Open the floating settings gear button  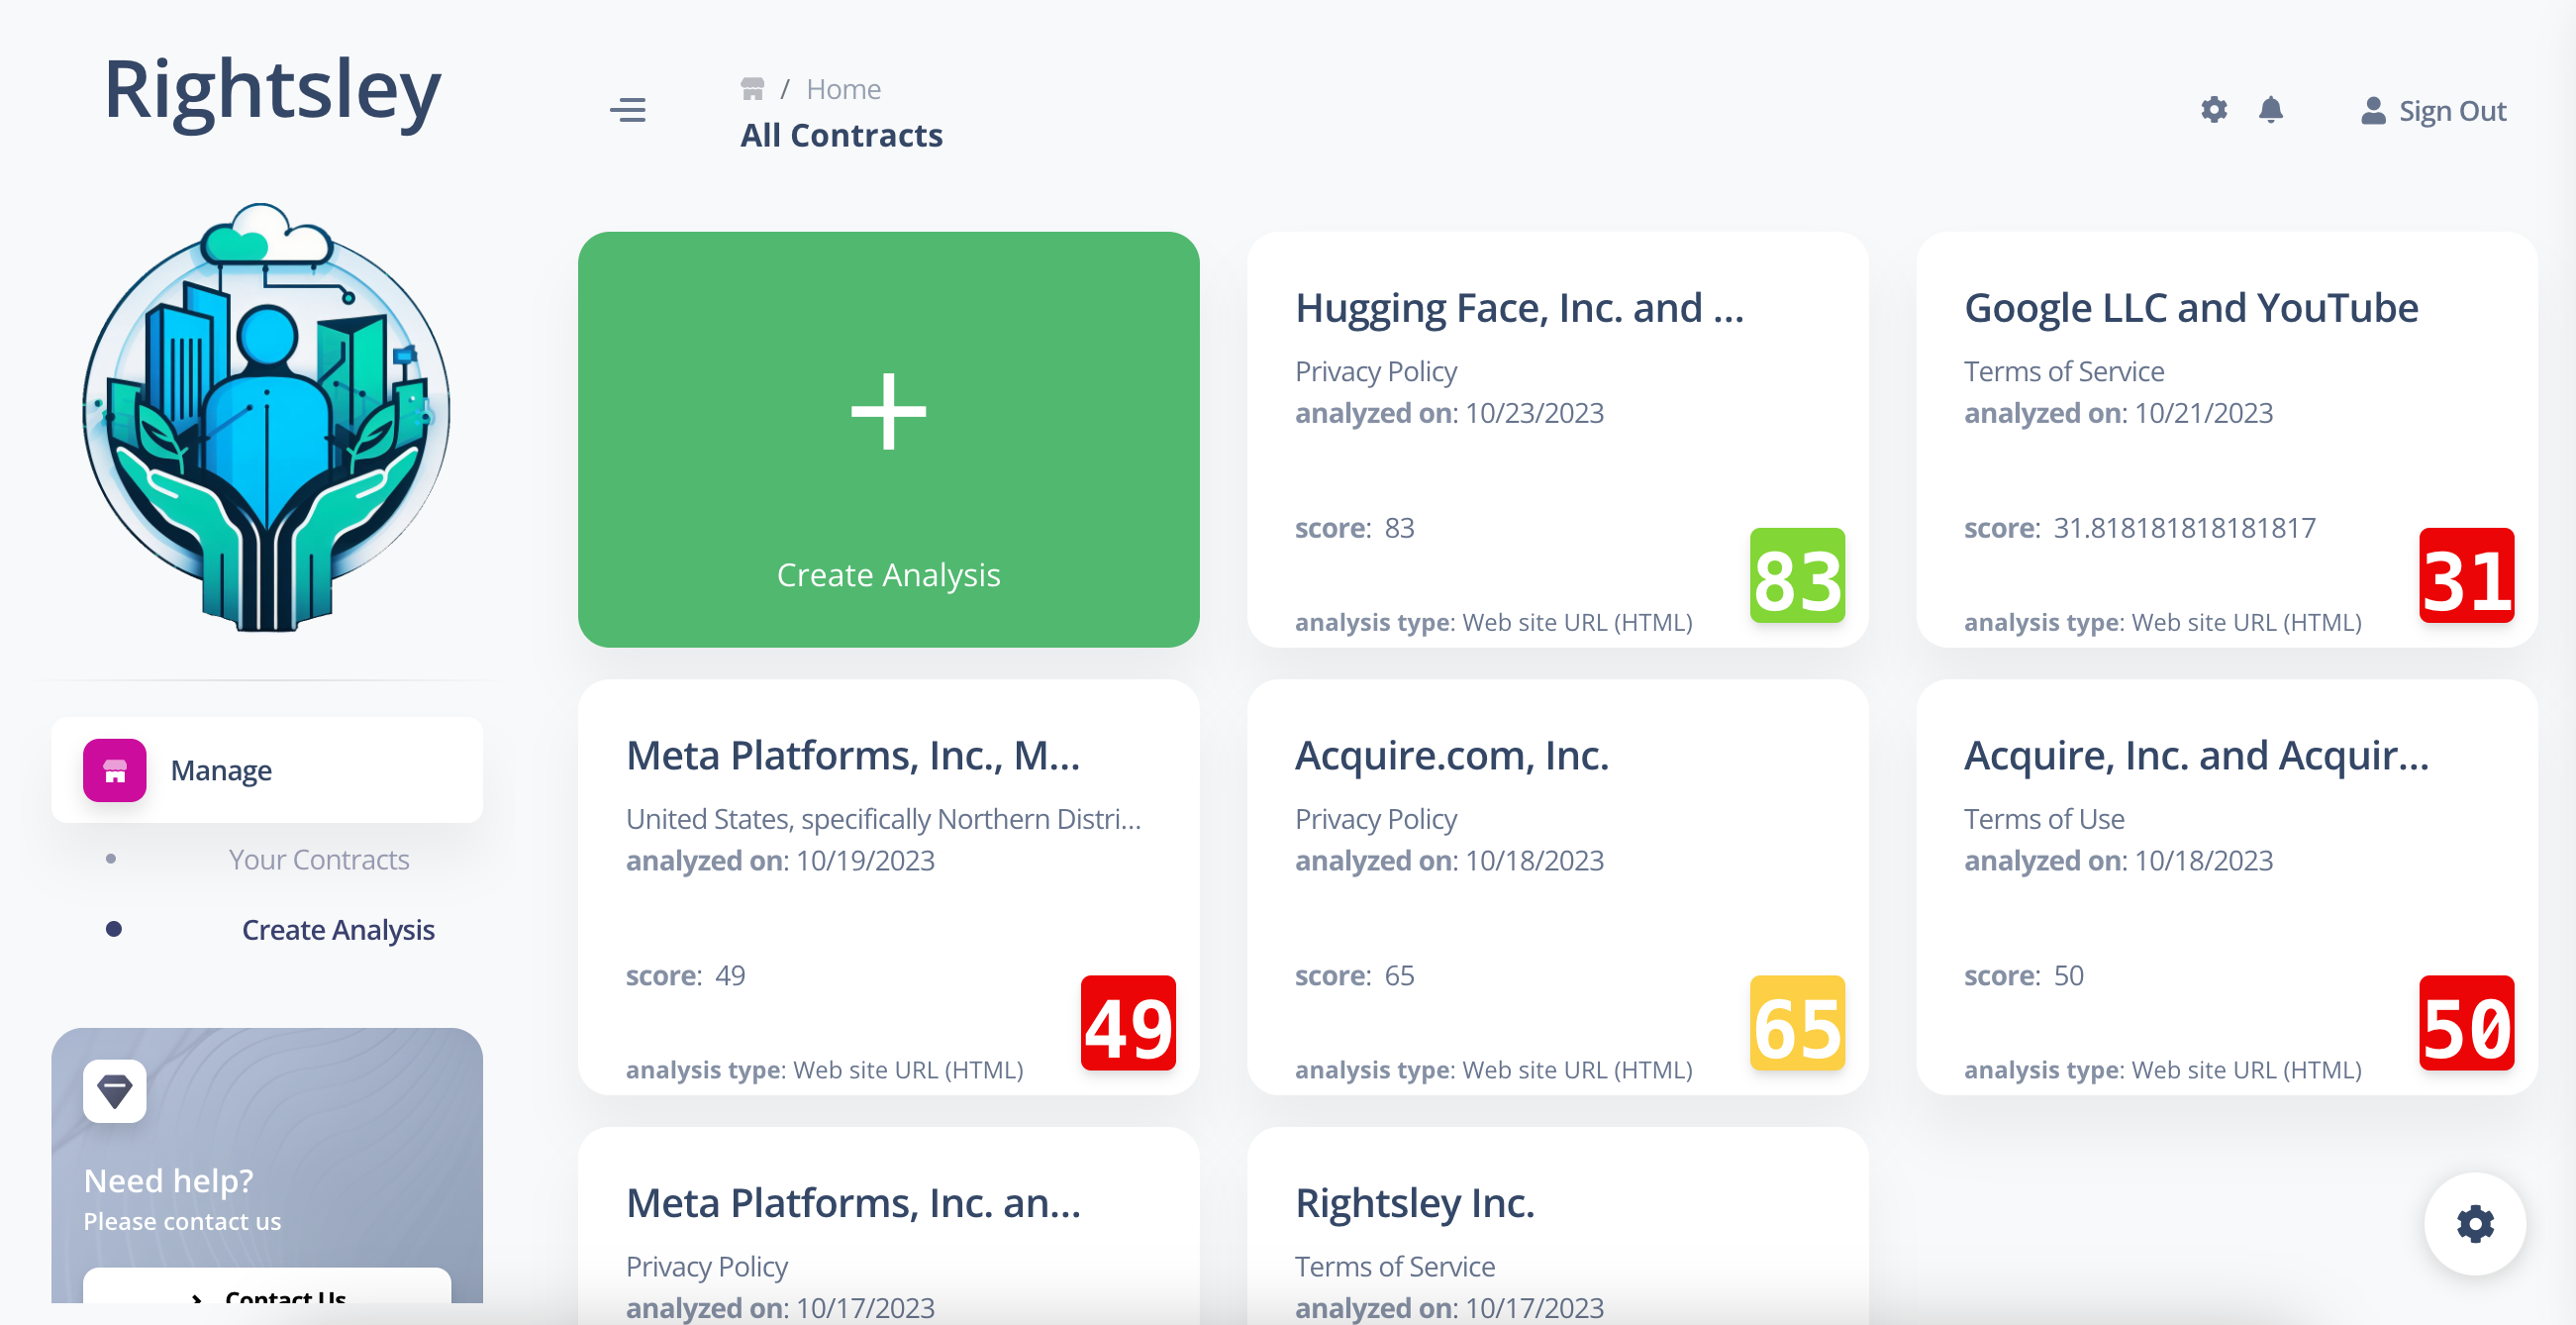[x=2474, y=1223]
